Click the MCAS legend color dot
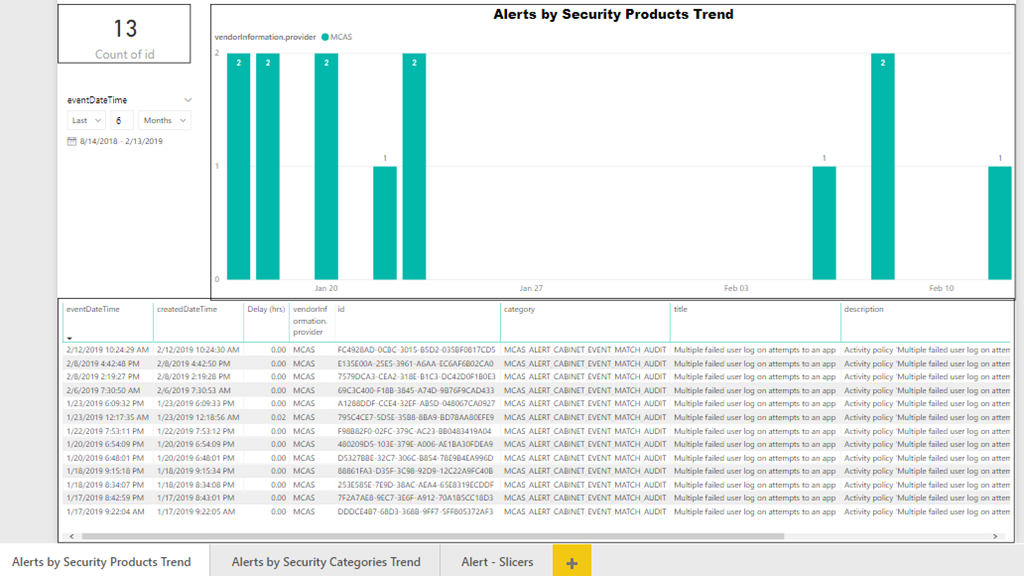This screenshot has width=1024, height=576. pos(325,37)
